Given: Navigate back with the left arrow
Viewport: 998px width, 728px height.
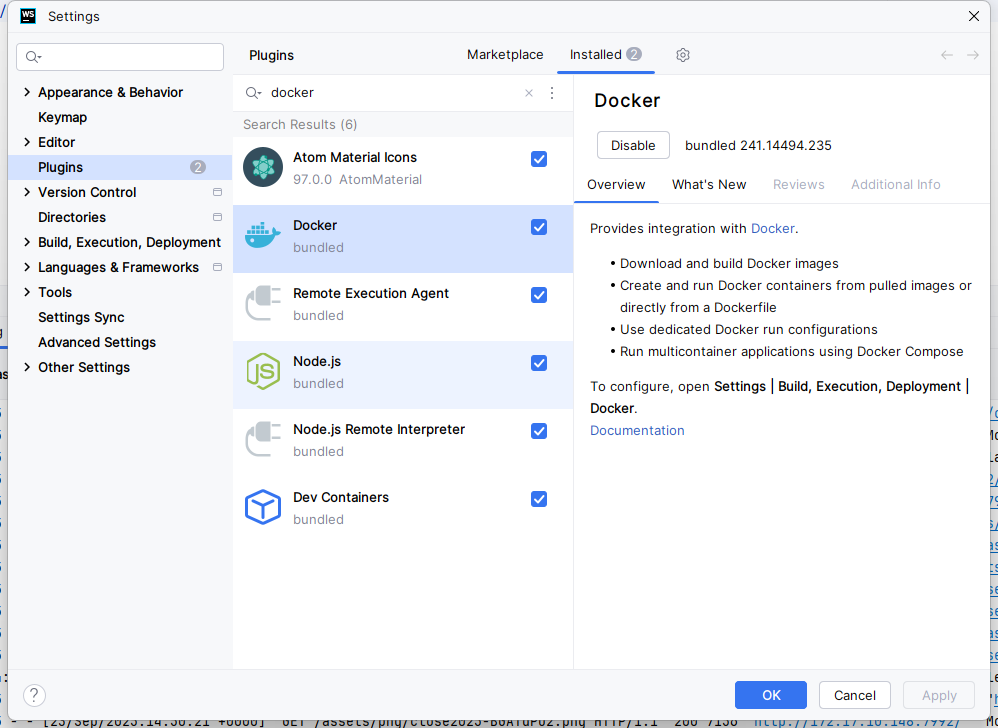Looking at the screenshot, I should (947, 55).
